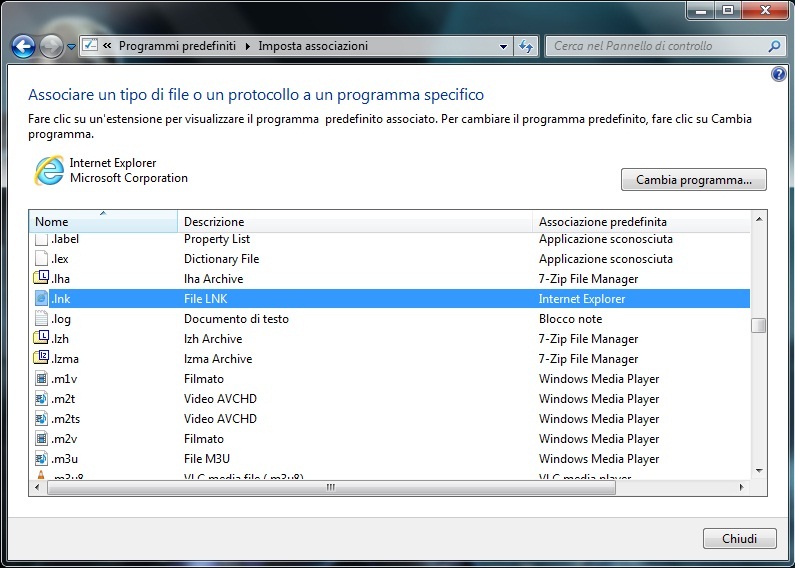Sort by the Nome column header

tap(103, 221)
